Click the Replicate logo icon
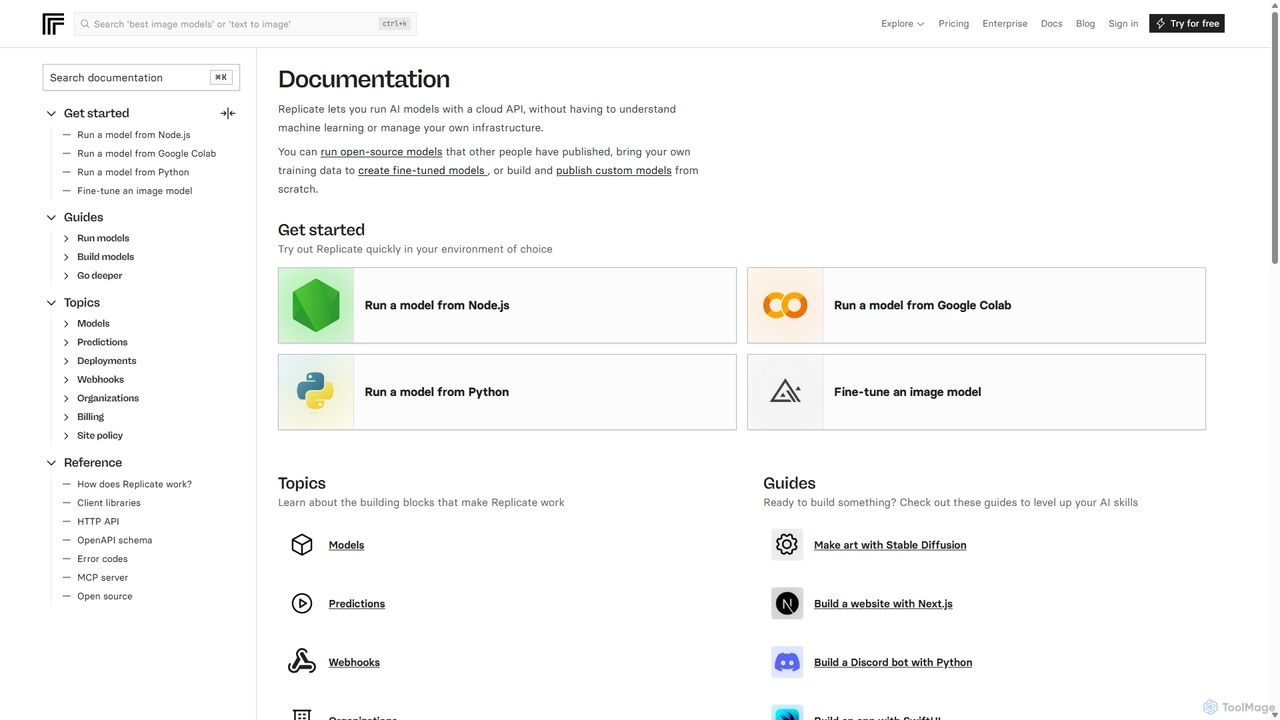 click(53, 24)
